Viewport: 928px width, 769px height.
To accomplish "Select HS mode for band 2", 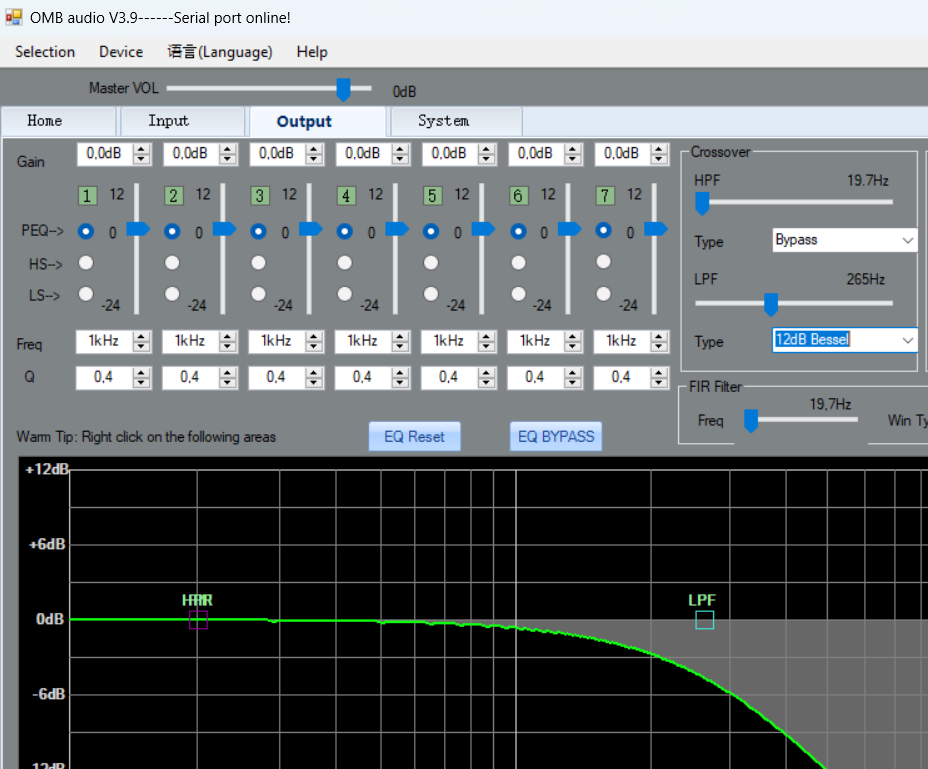I will tap(172, 263).
